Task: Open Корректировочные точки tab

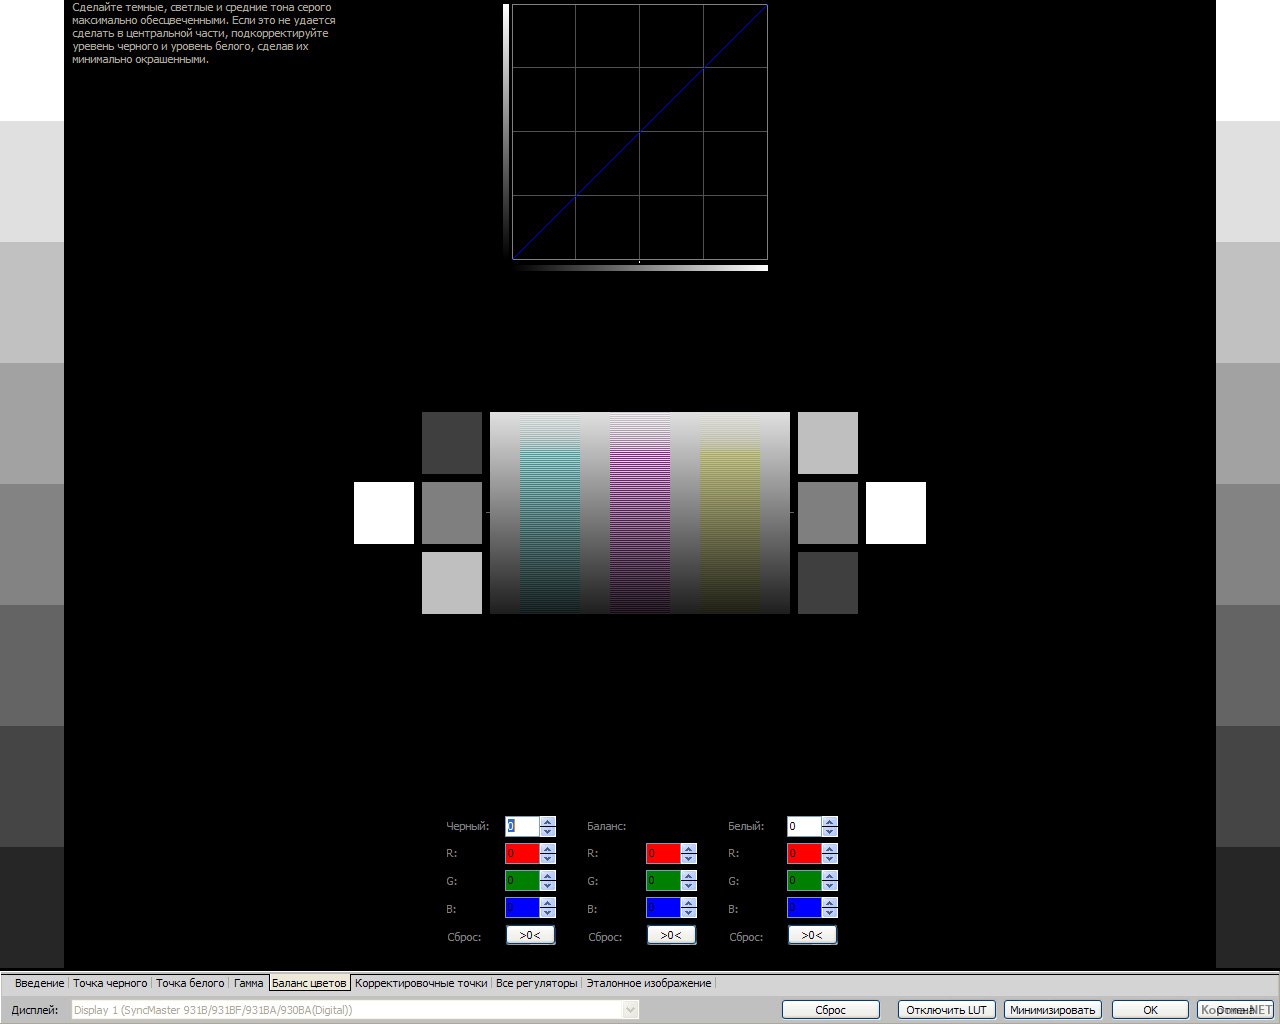Action: (421, 983)
